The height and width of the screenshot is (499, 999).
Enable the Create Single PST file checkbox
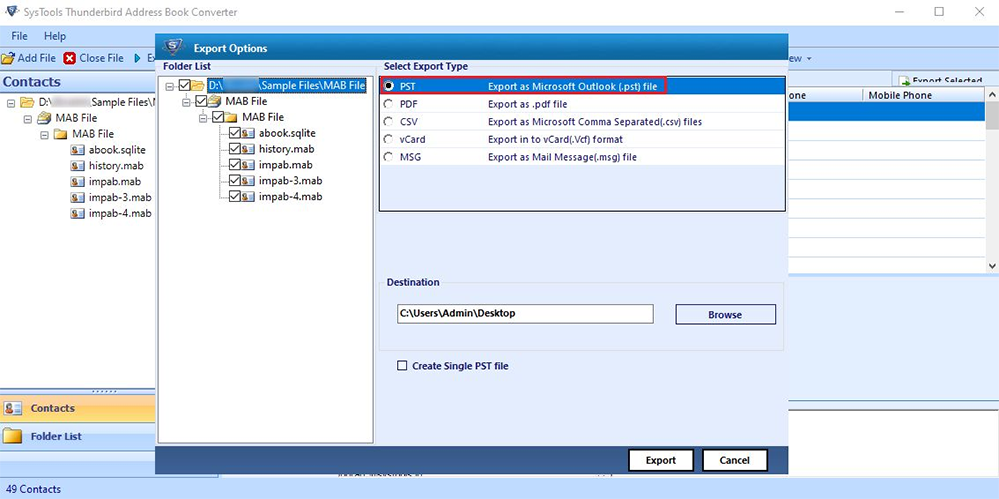coord(403,366)
